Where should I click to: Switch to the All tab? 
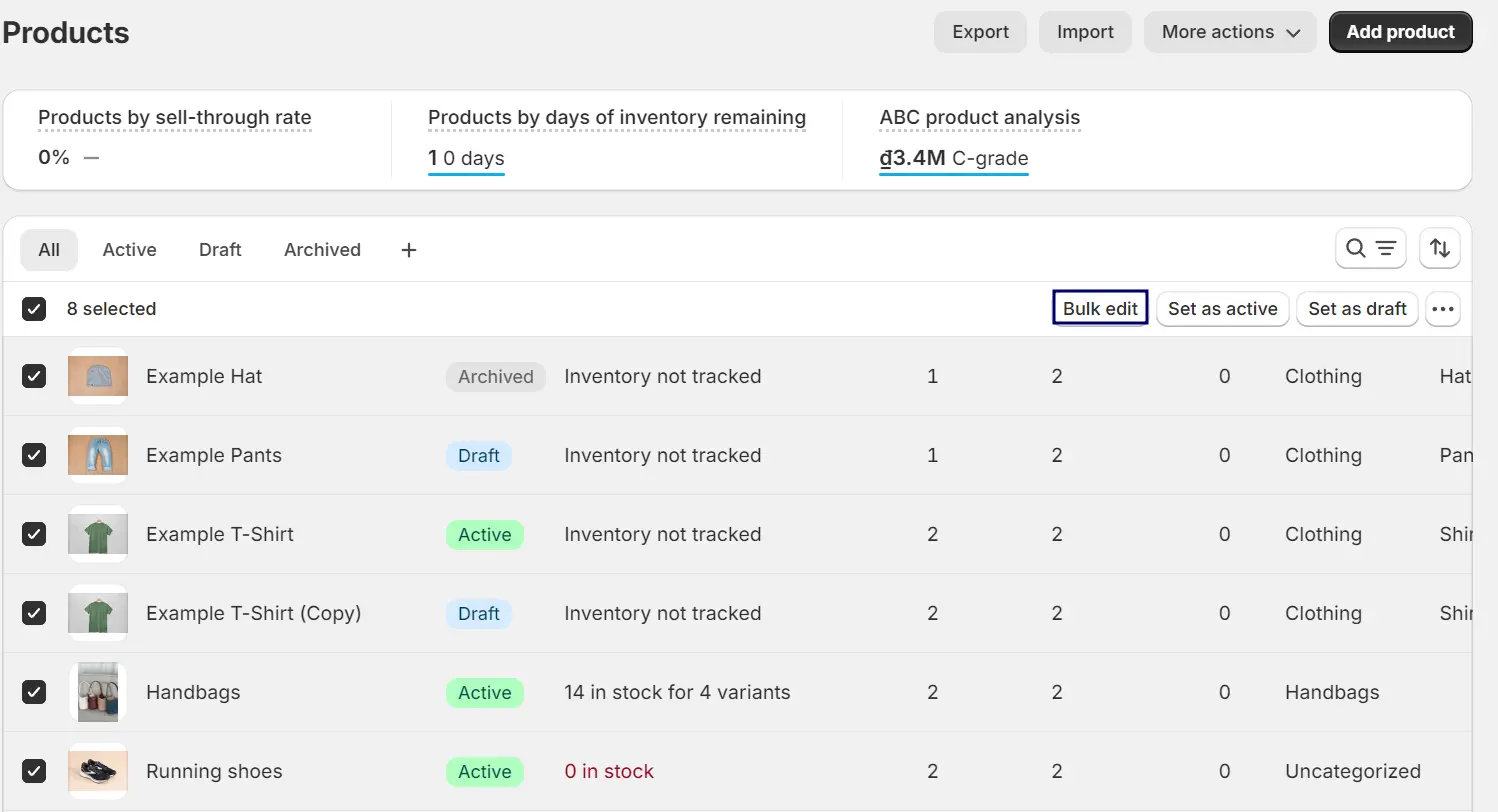(x=49, y=250)
